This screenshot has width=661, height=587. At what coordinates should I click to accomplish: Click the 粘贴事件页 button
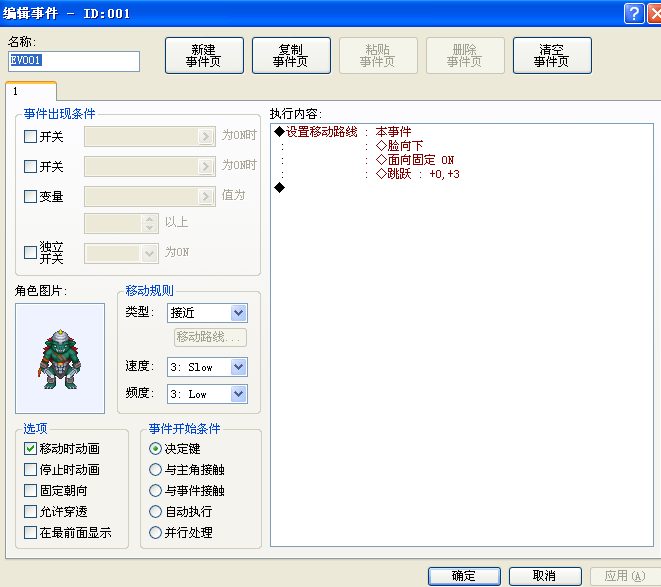[x=378, y=56]
